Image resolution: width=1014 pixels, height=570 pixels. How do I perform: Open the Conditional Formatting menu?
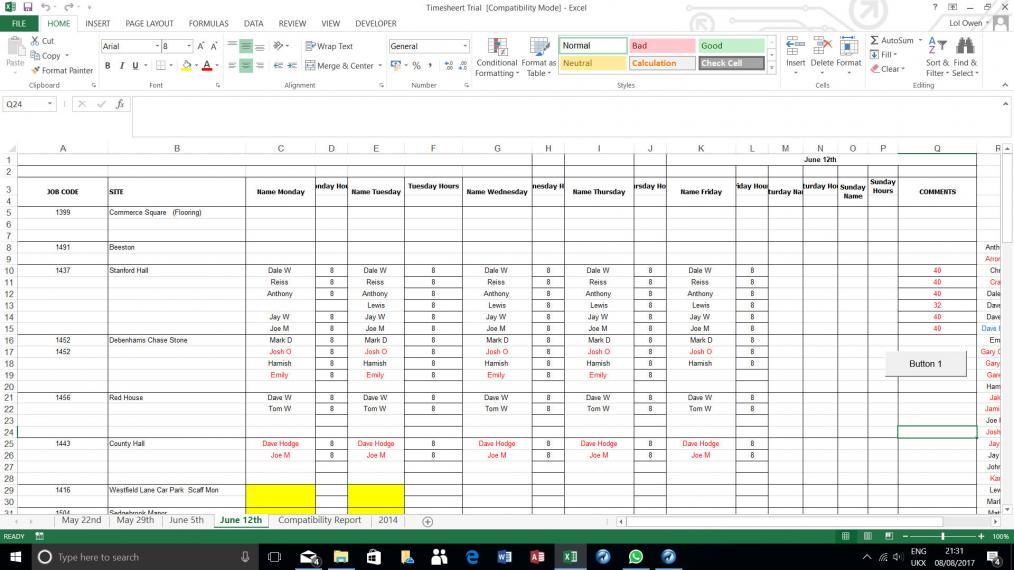click(x=496, y=58)
